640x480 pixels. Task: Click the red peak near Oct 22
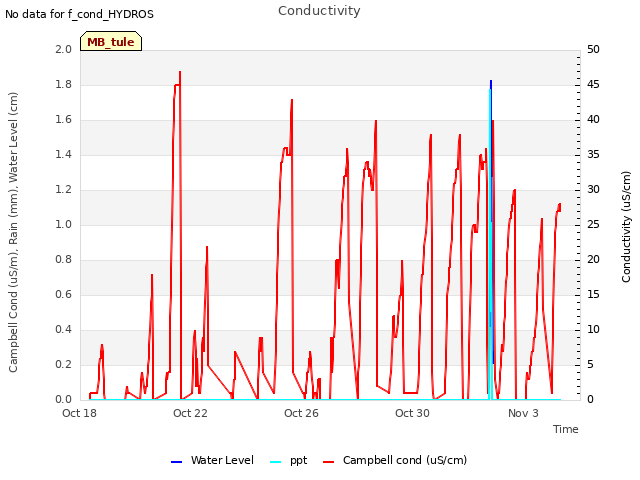(x=180, y=73)
